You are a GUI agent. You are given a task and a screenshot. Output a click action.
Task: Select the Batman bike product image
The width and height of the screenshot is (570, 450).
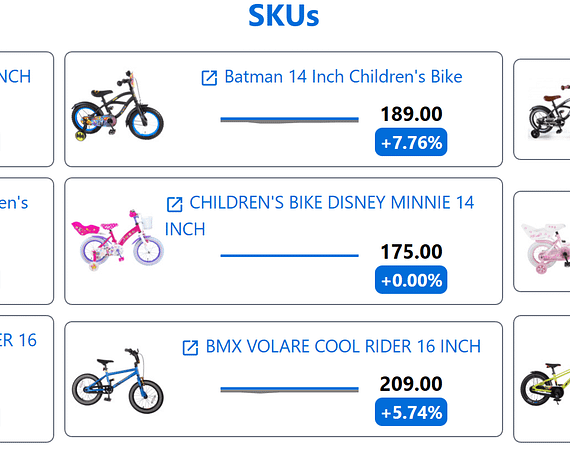pos(117,106)
